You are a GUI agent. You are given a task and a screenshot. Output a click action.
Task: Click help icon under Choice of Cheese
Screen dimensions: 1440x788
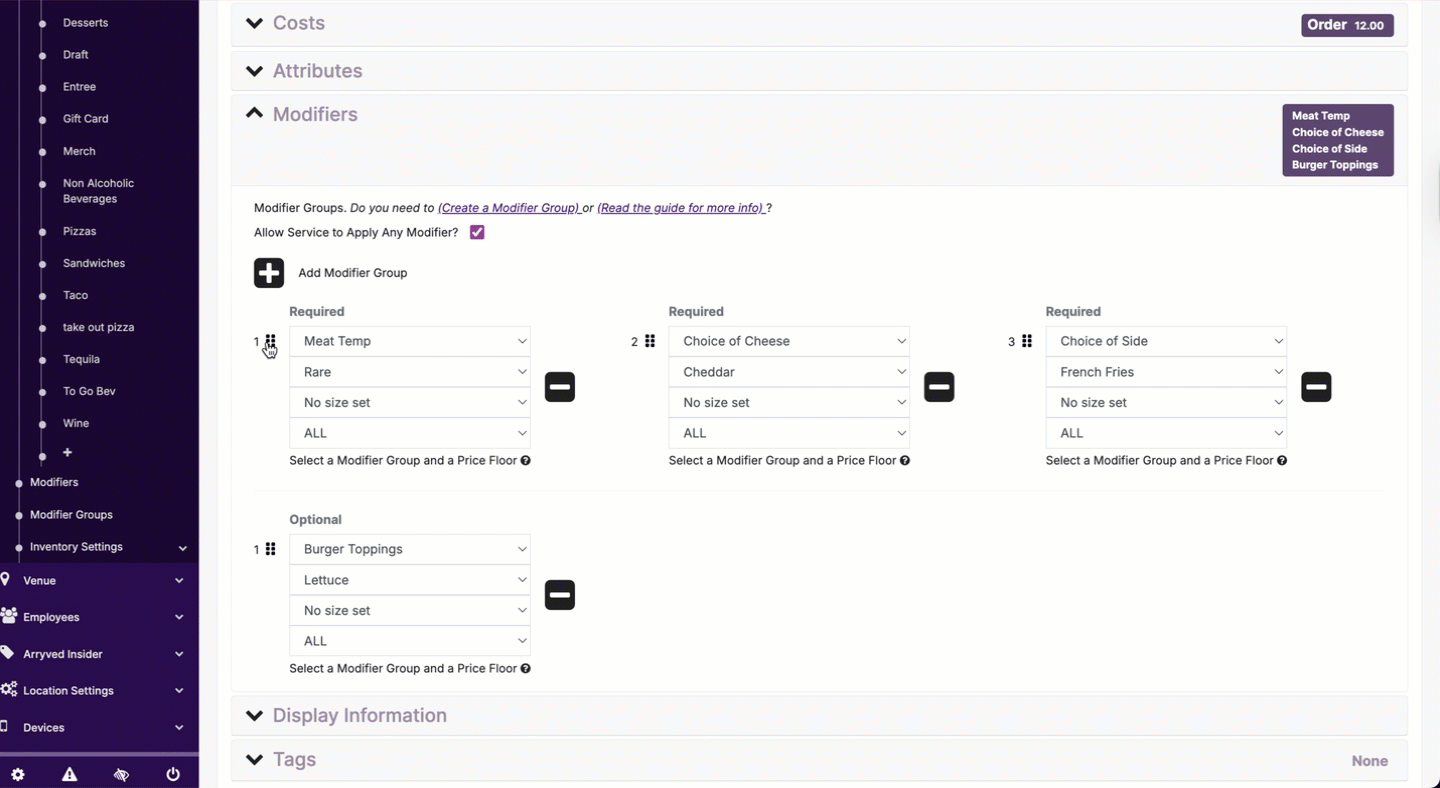pos(905,461)
